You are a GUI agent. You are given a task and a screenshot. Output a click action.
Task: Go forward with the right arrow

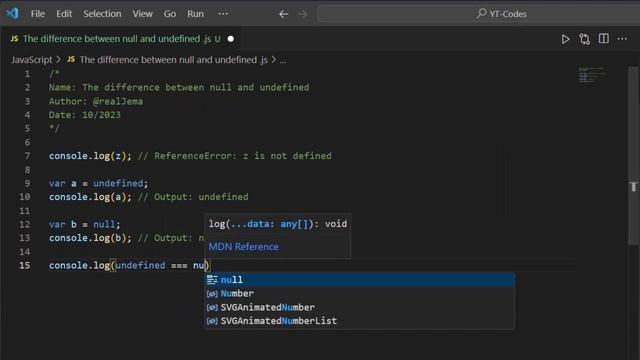[x=303, y=14]
